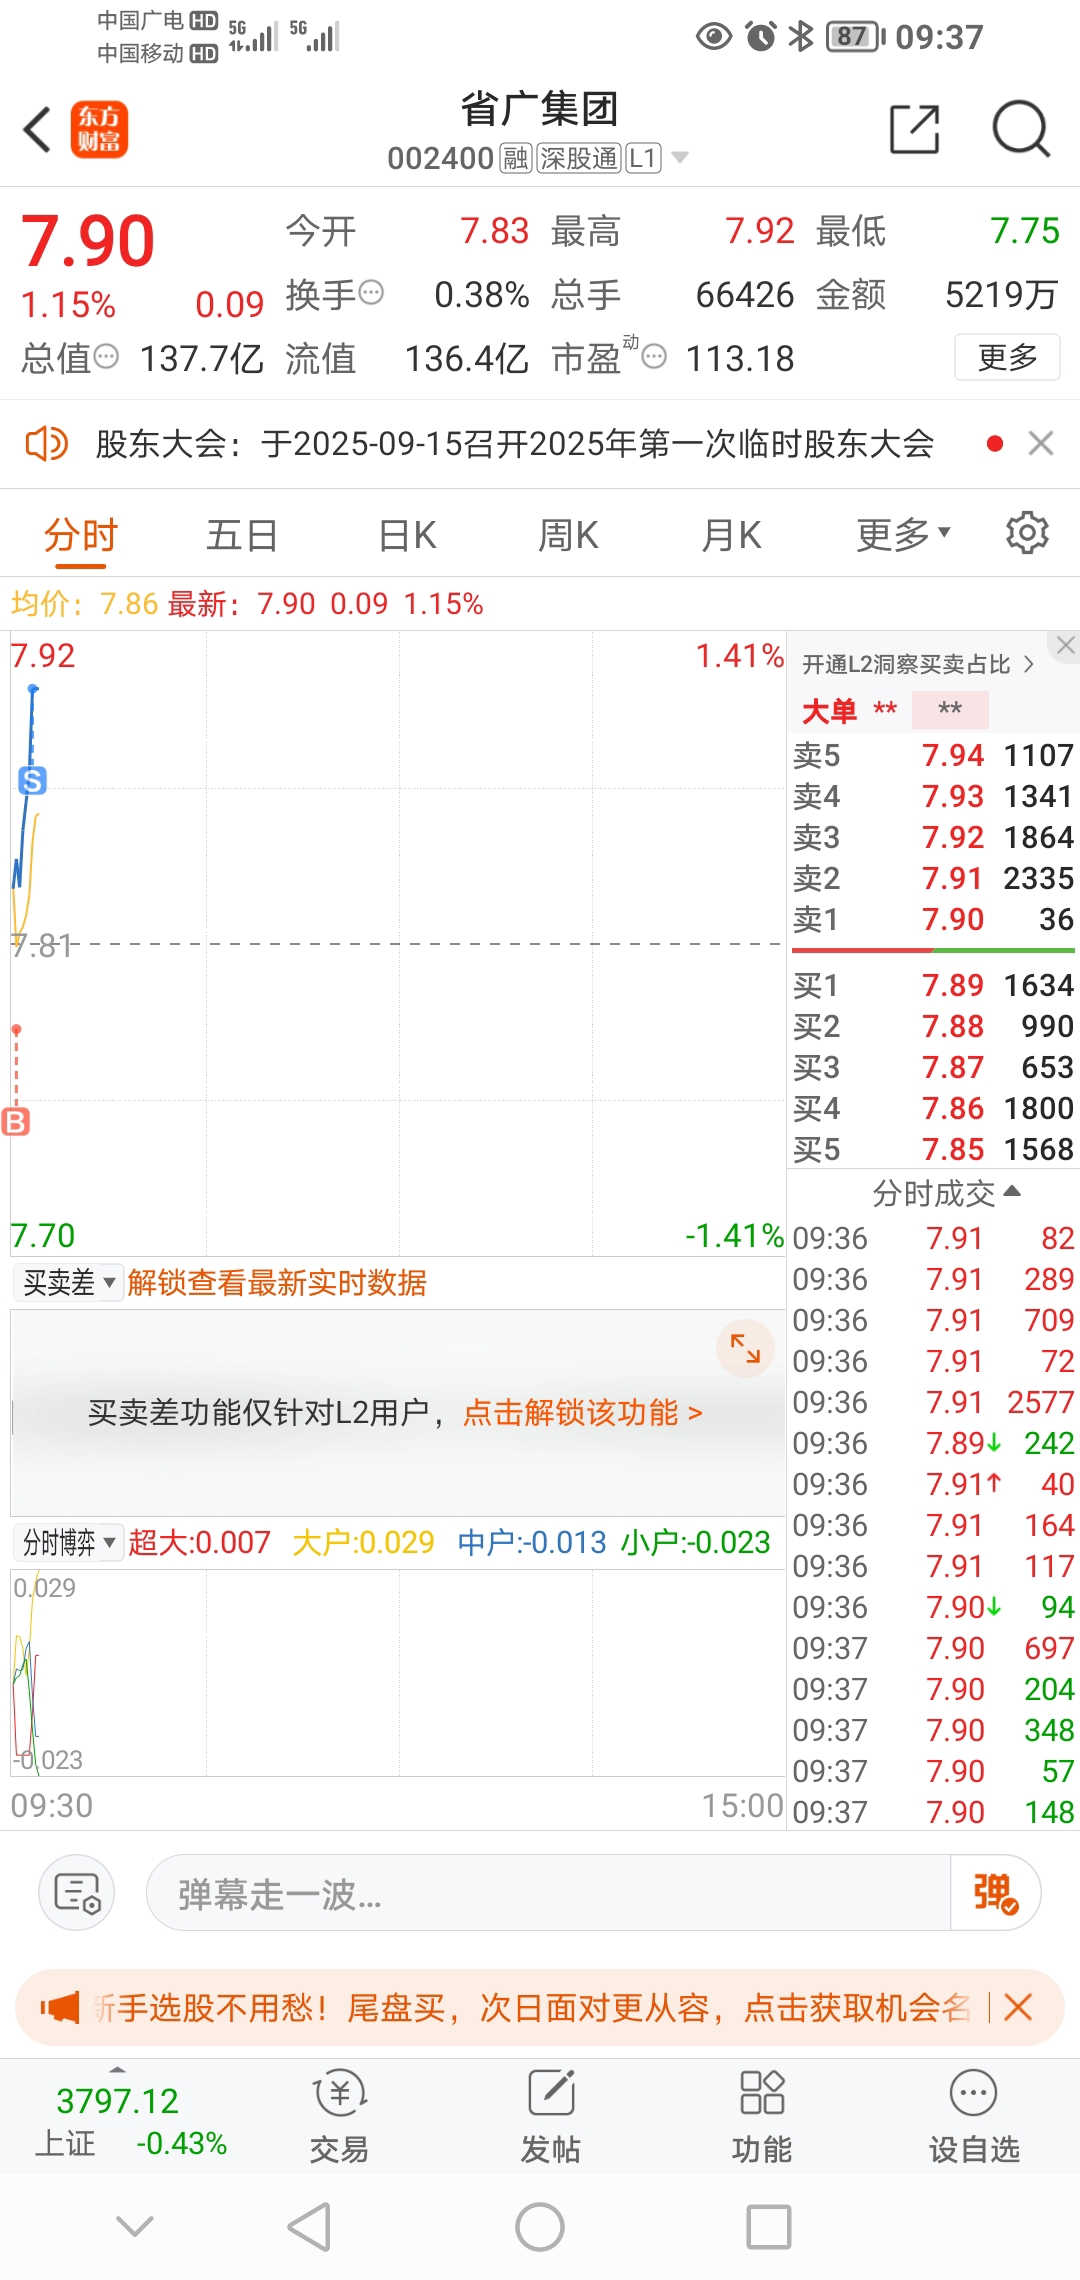Open the 分时博弈 indicator dropdown
This screenshot has height=2280, width=1080.
pyautogui.click(x=69, y=1542)
